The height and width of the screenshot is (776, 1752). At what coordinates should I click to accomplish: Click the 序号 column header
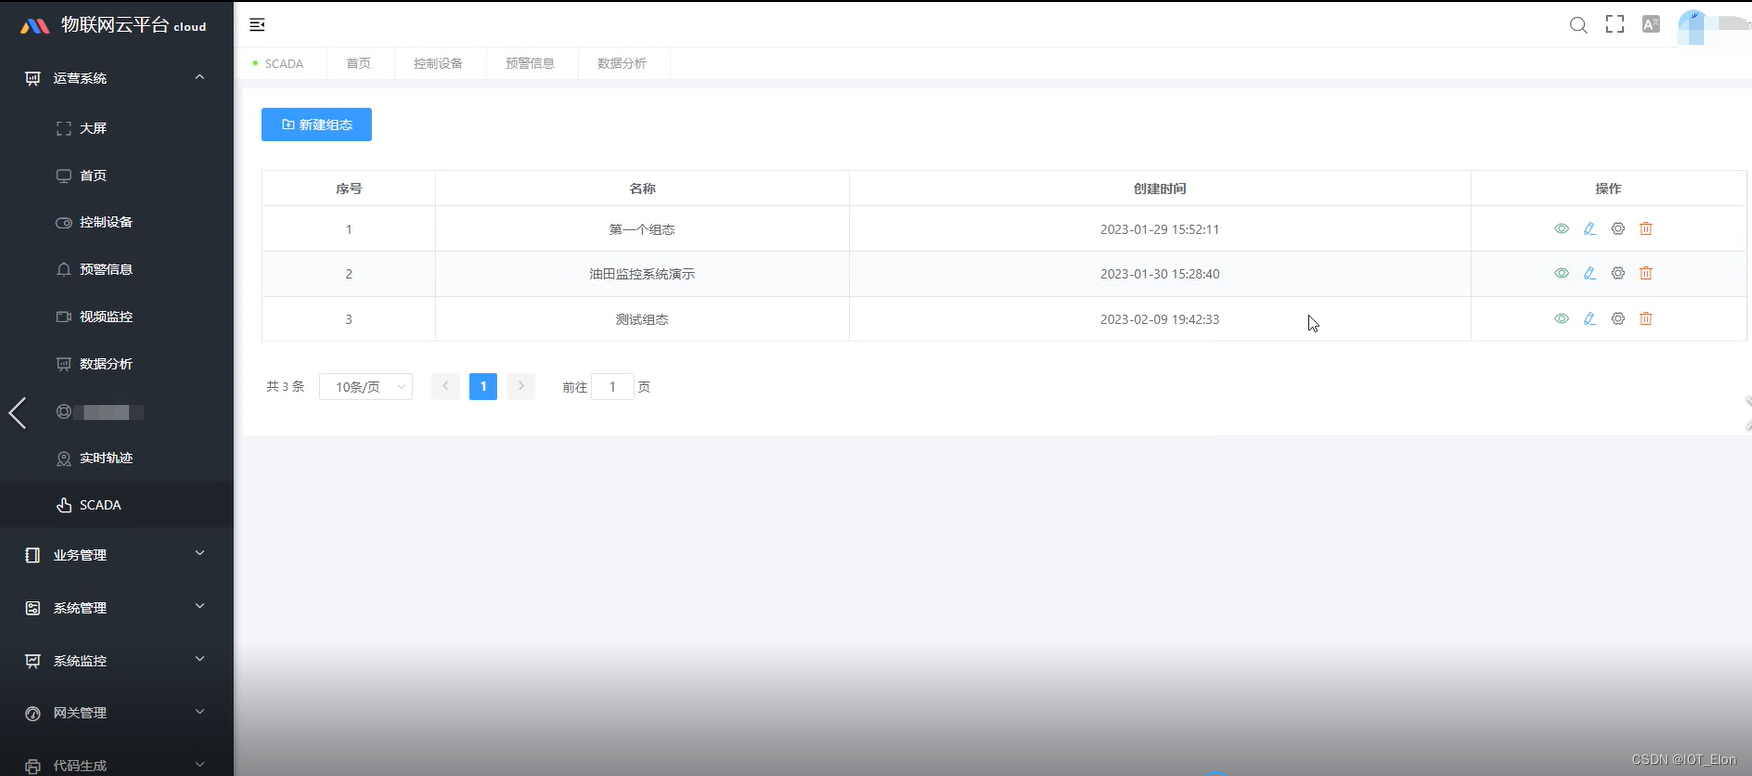(349, 189)
